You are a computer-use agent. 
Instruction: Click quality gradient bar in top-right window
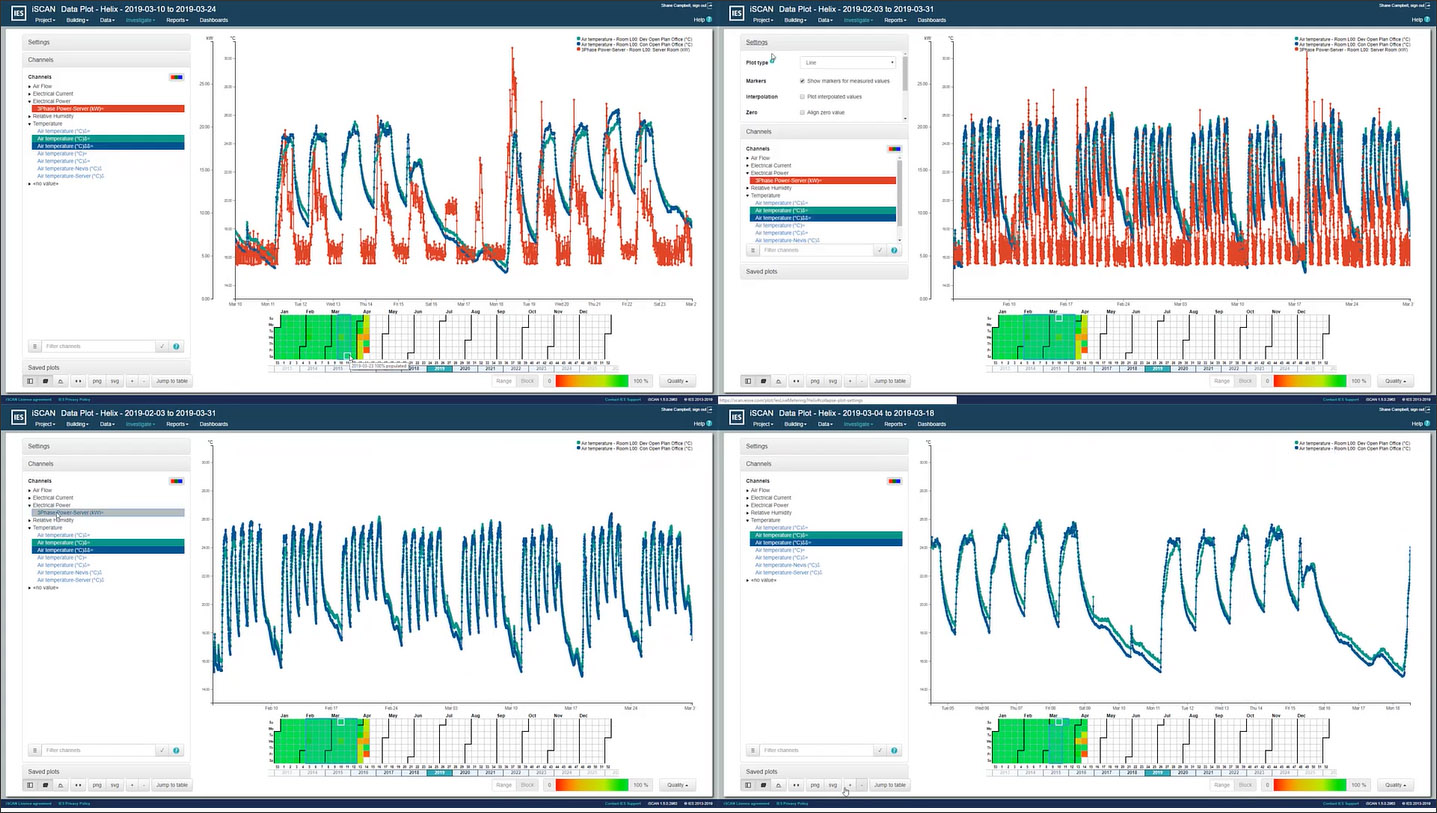pyautogui.click(x=1308, y=381)
